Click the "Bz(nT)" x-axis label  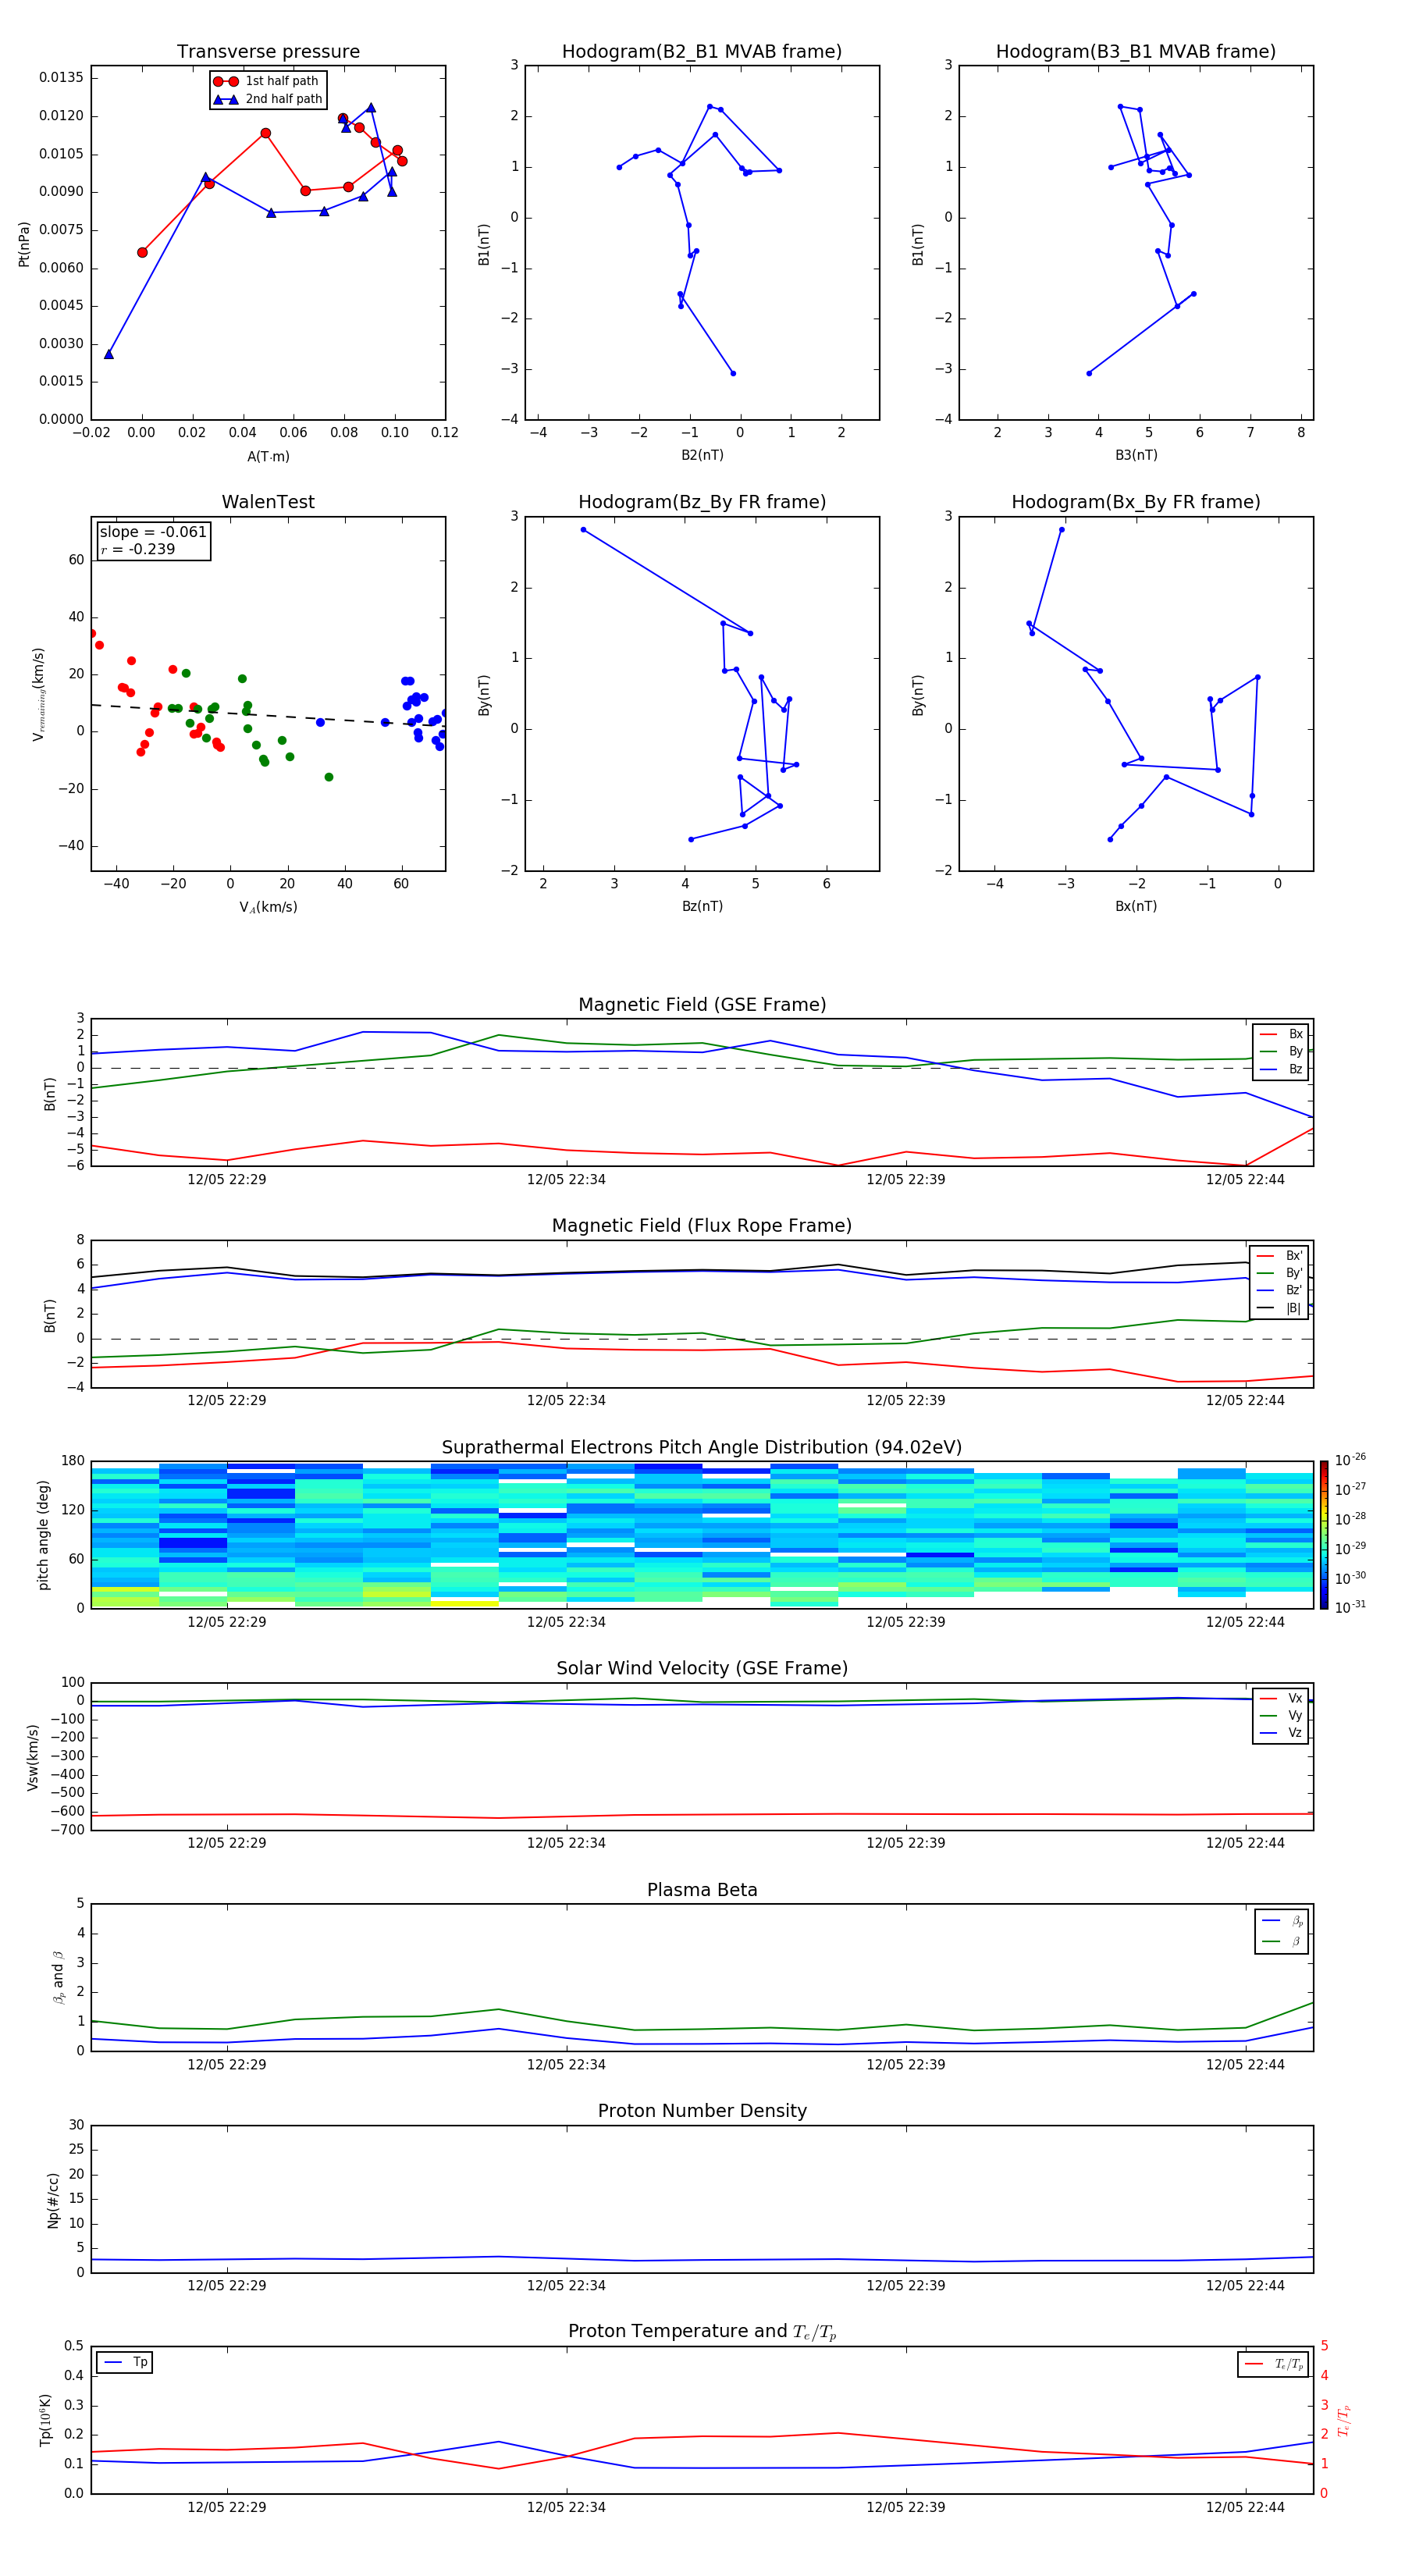pyautogui.click(x=702, y=906)
